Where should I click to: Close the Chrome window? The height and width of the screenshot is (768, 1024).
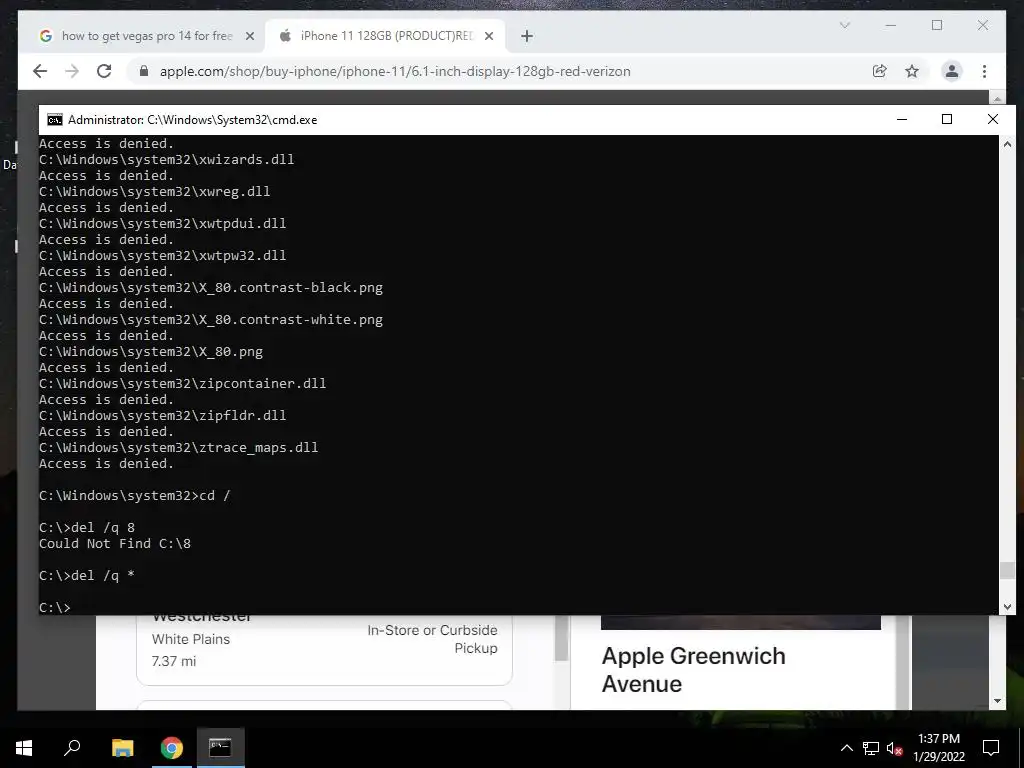983,25
